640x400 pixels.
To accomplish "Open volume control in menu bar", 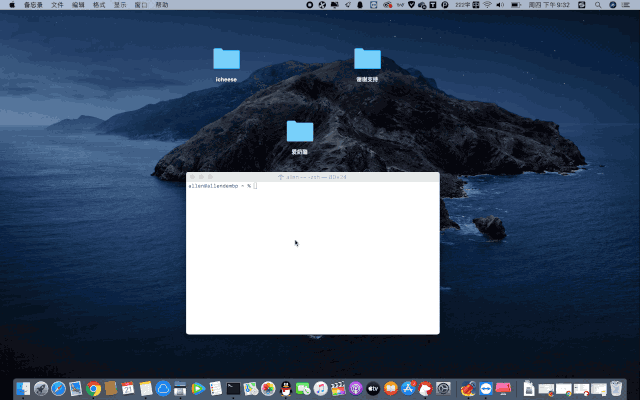I will point(500,5).
